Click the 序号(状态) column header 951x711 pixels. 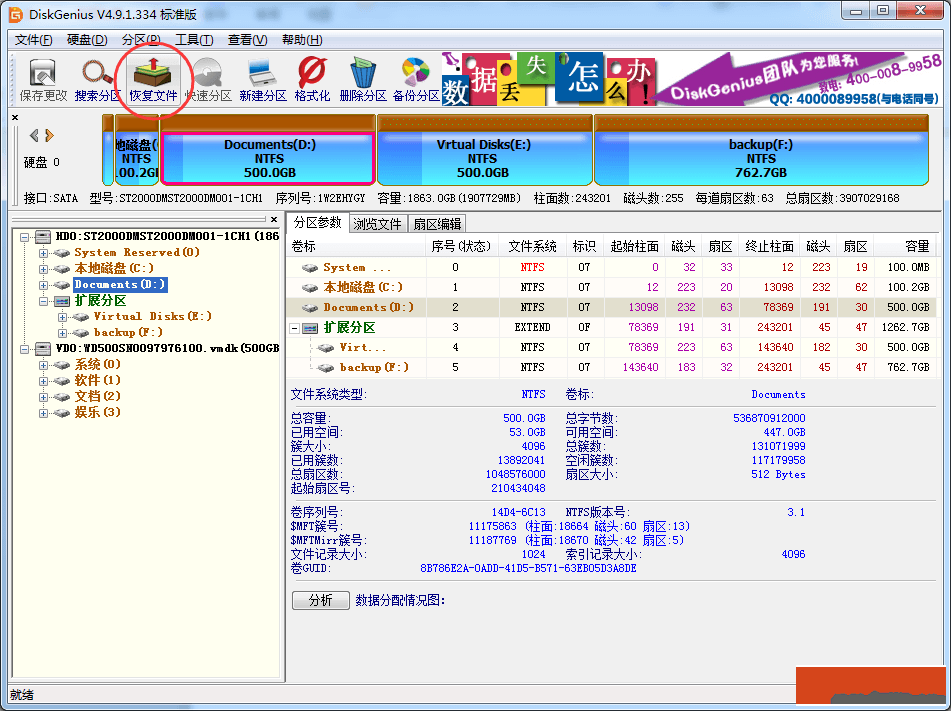tap(463, 246)
